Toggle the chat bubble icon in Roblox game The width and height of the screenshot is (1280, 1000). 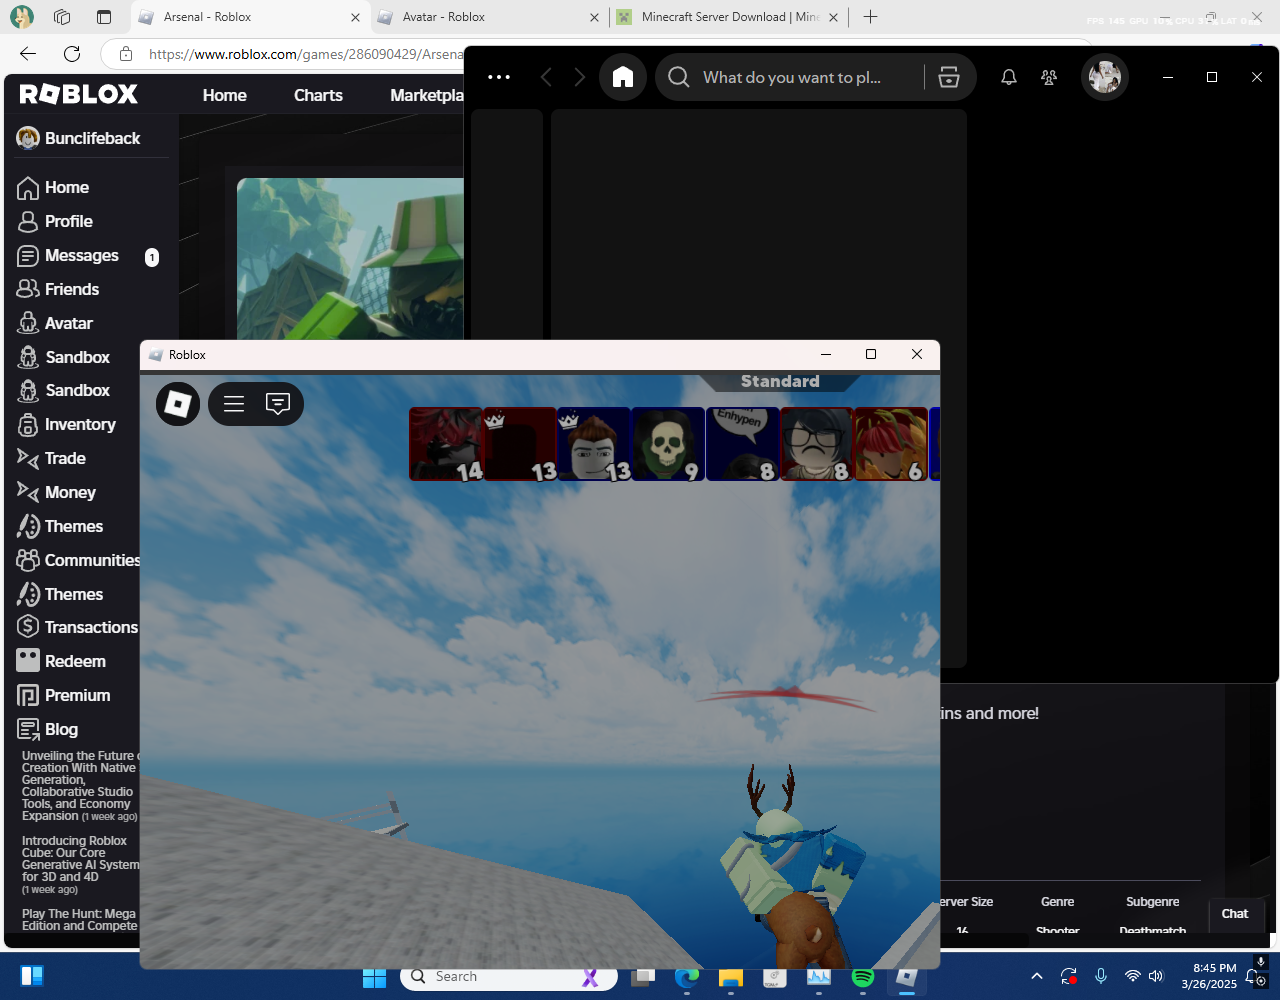278,404
